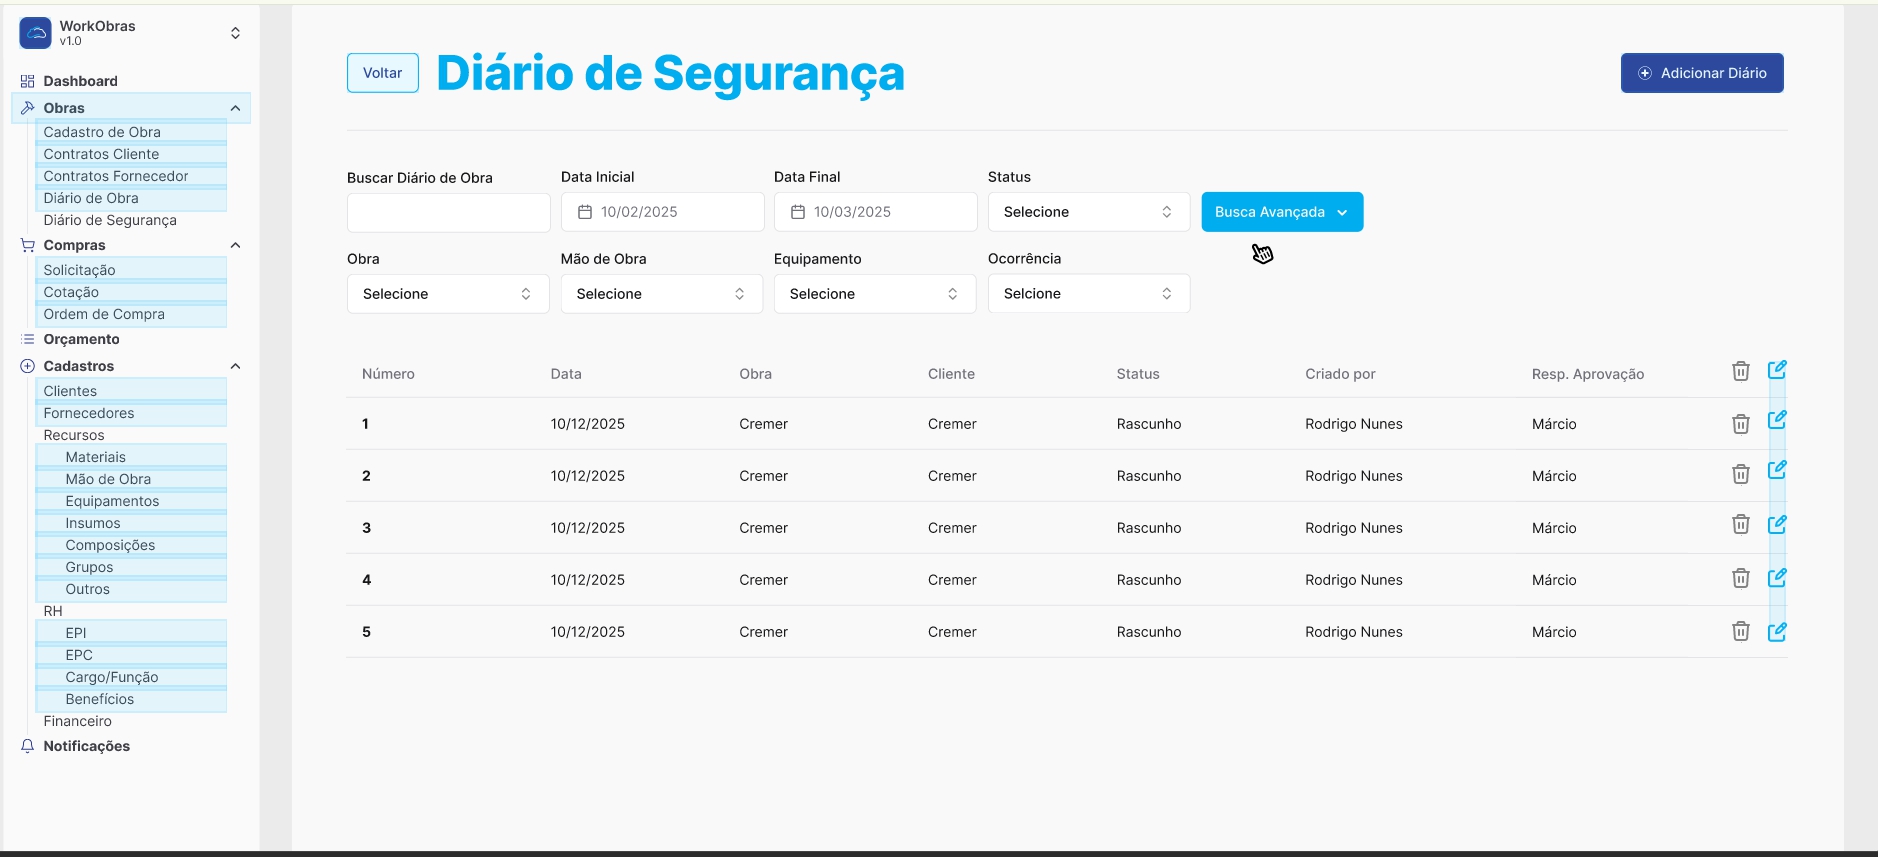Open edit icon for row 5
This screenshot has width=1878, height=857.
coord(1776,632)
